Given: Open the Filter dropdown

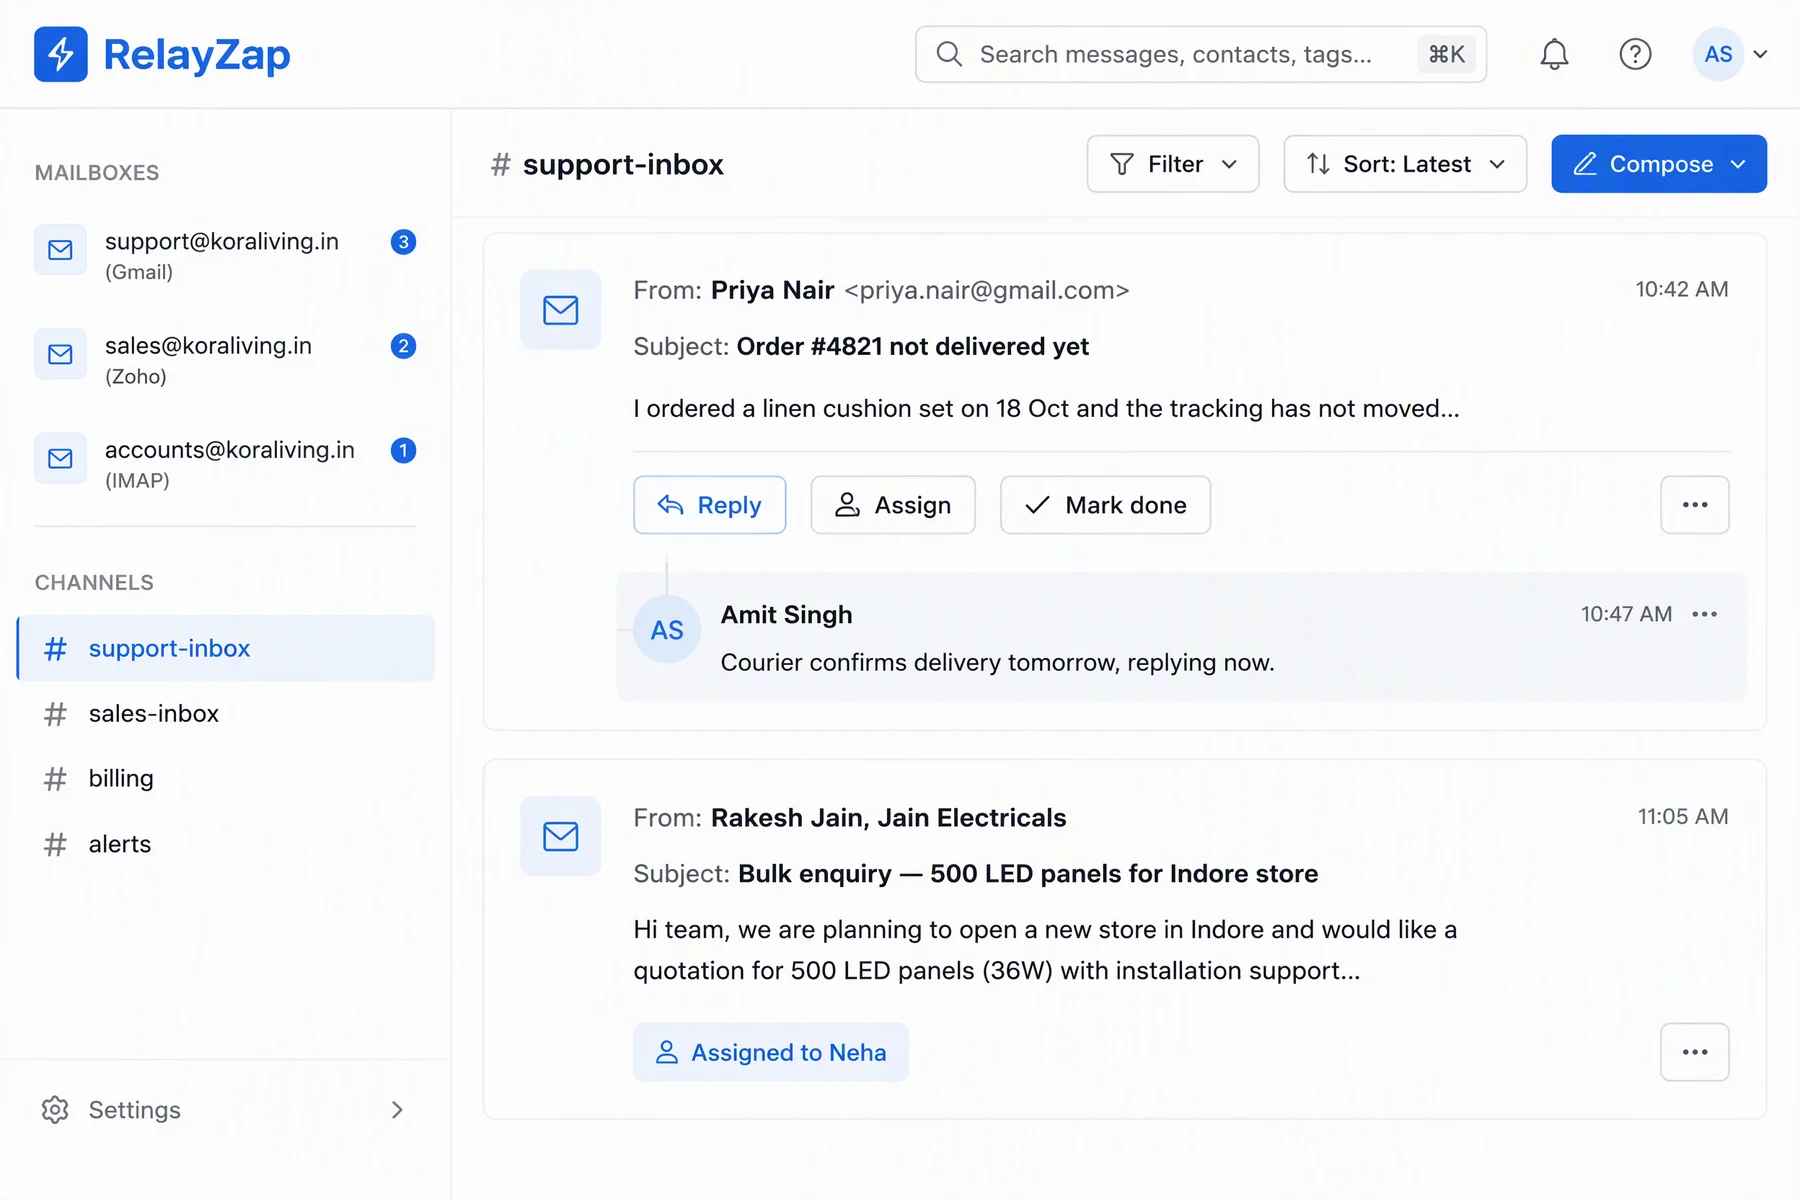Looking at the screenshot, I should 1173,164.
